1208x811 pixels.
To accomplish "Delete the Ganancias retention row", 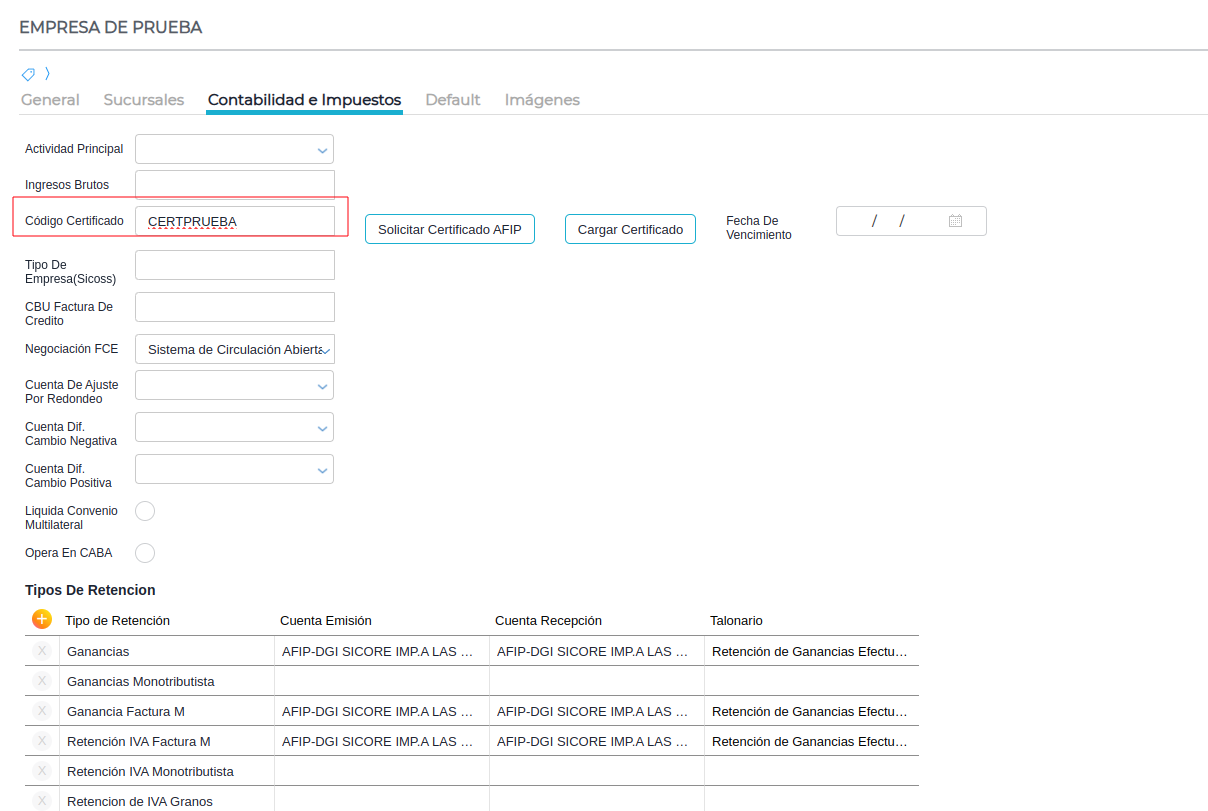I will coord(42,651).
